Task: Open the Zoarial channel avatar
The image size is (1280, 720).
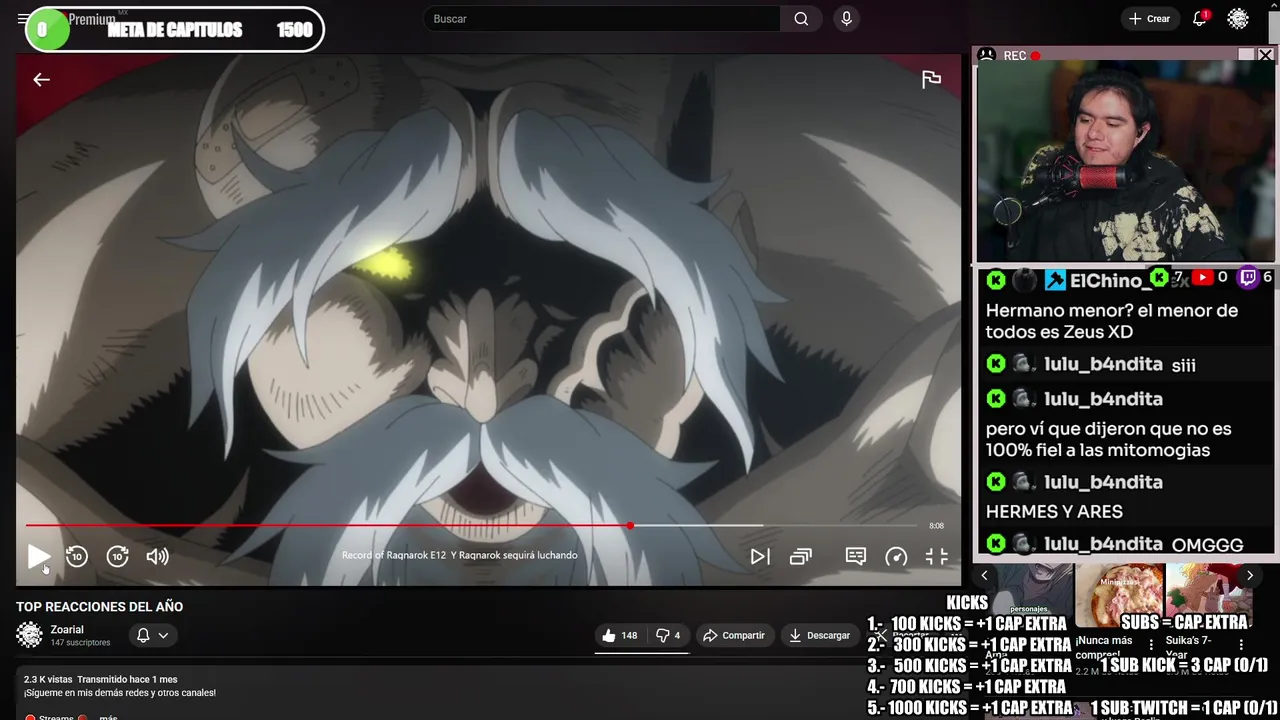Action: [x=30, y=635]
